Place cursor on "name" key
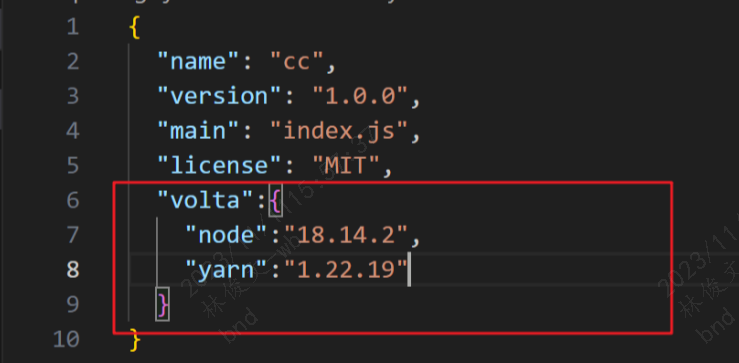 [198, 61]
